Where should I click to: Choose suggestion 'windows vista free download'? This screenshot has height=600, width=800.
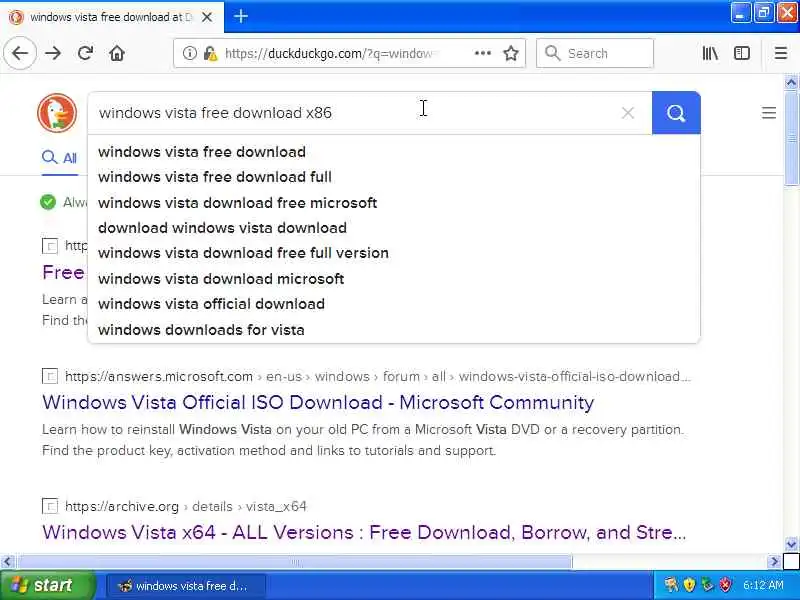[x=202, y=152]
